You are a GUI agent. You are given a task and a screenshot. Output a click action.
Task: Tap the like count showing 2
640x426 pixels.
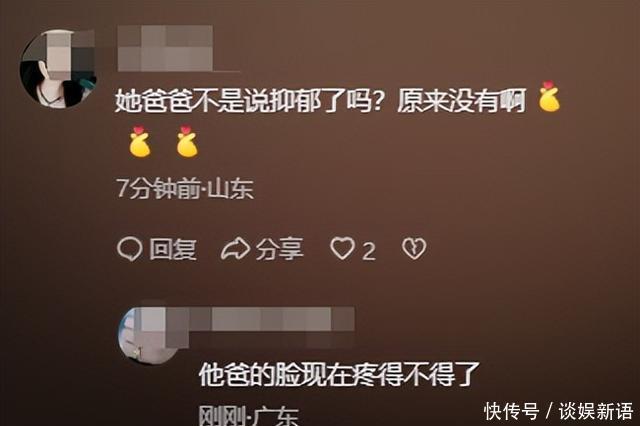369,251
